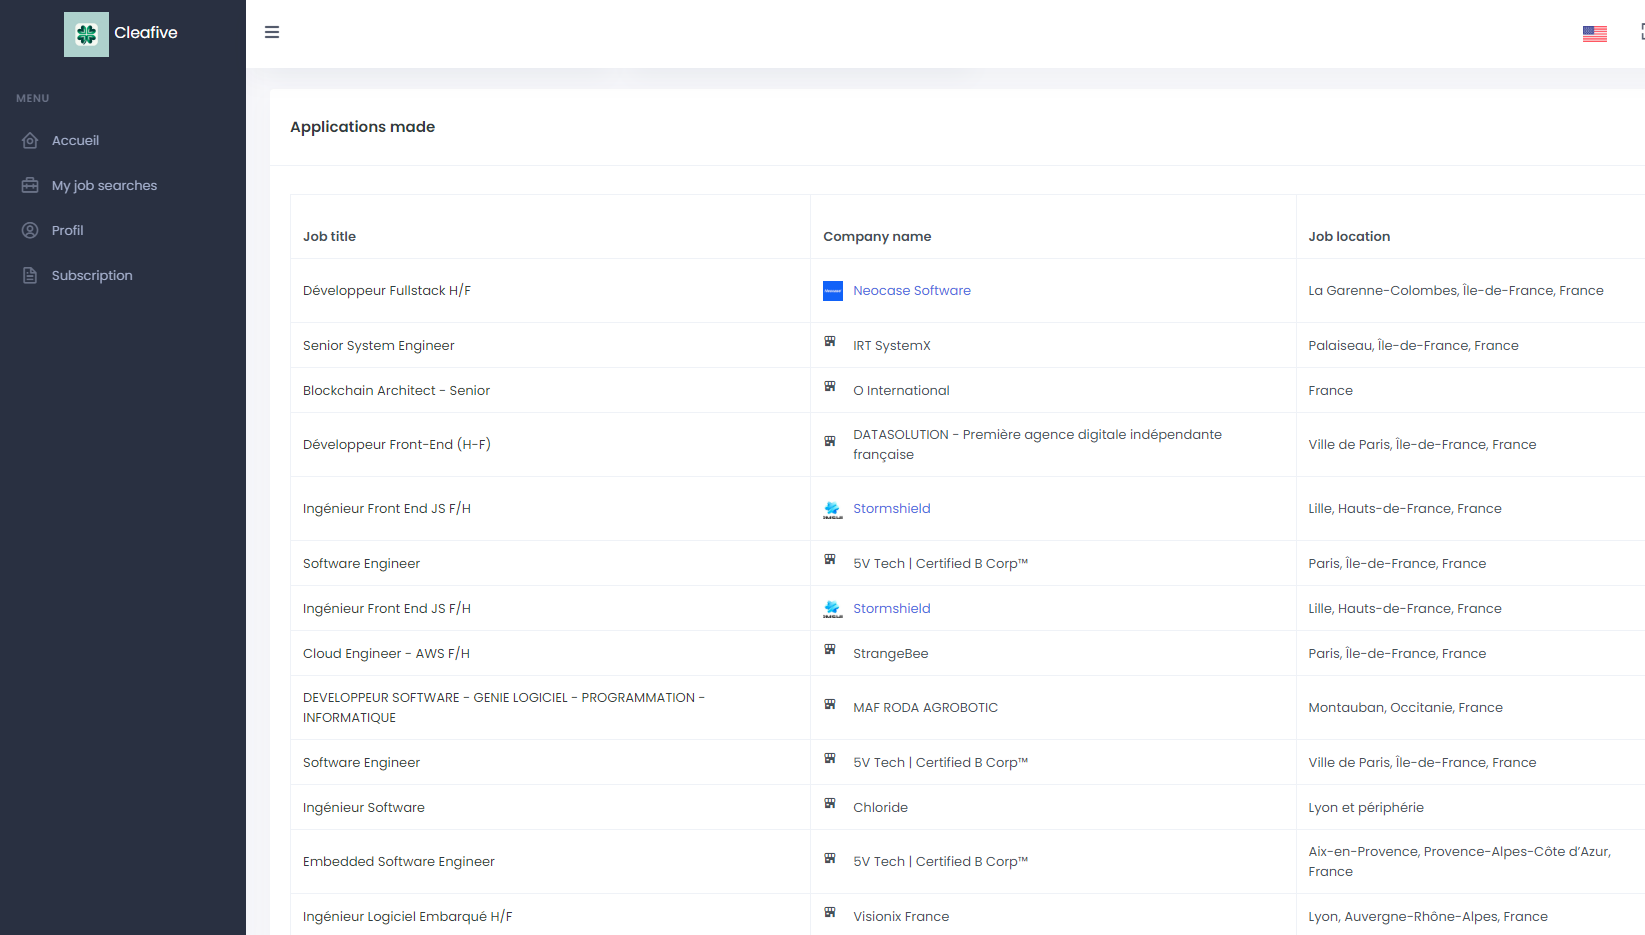Click company icon beside StrangeBee

(x=830, y=650)
